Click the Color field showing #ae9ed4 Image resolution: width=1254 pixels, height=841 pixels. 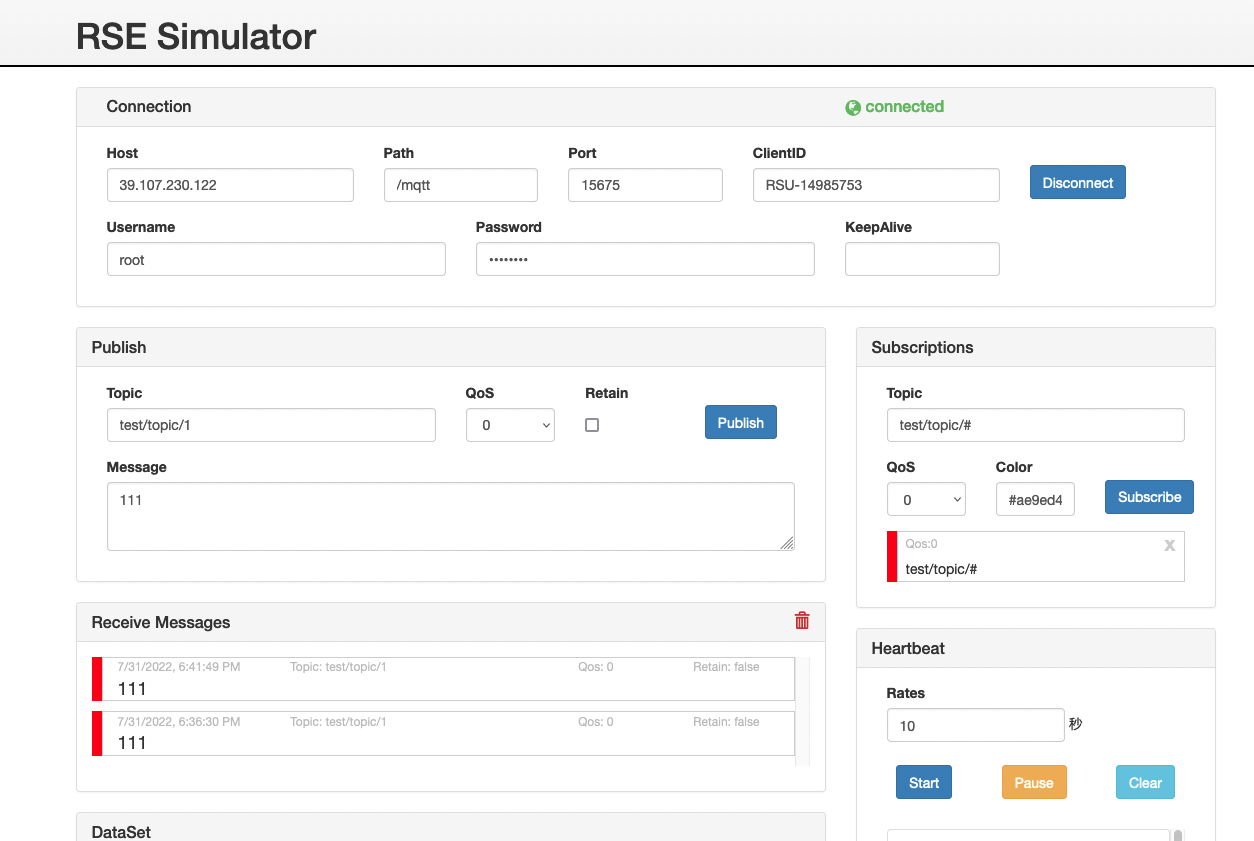(1035, 499)
